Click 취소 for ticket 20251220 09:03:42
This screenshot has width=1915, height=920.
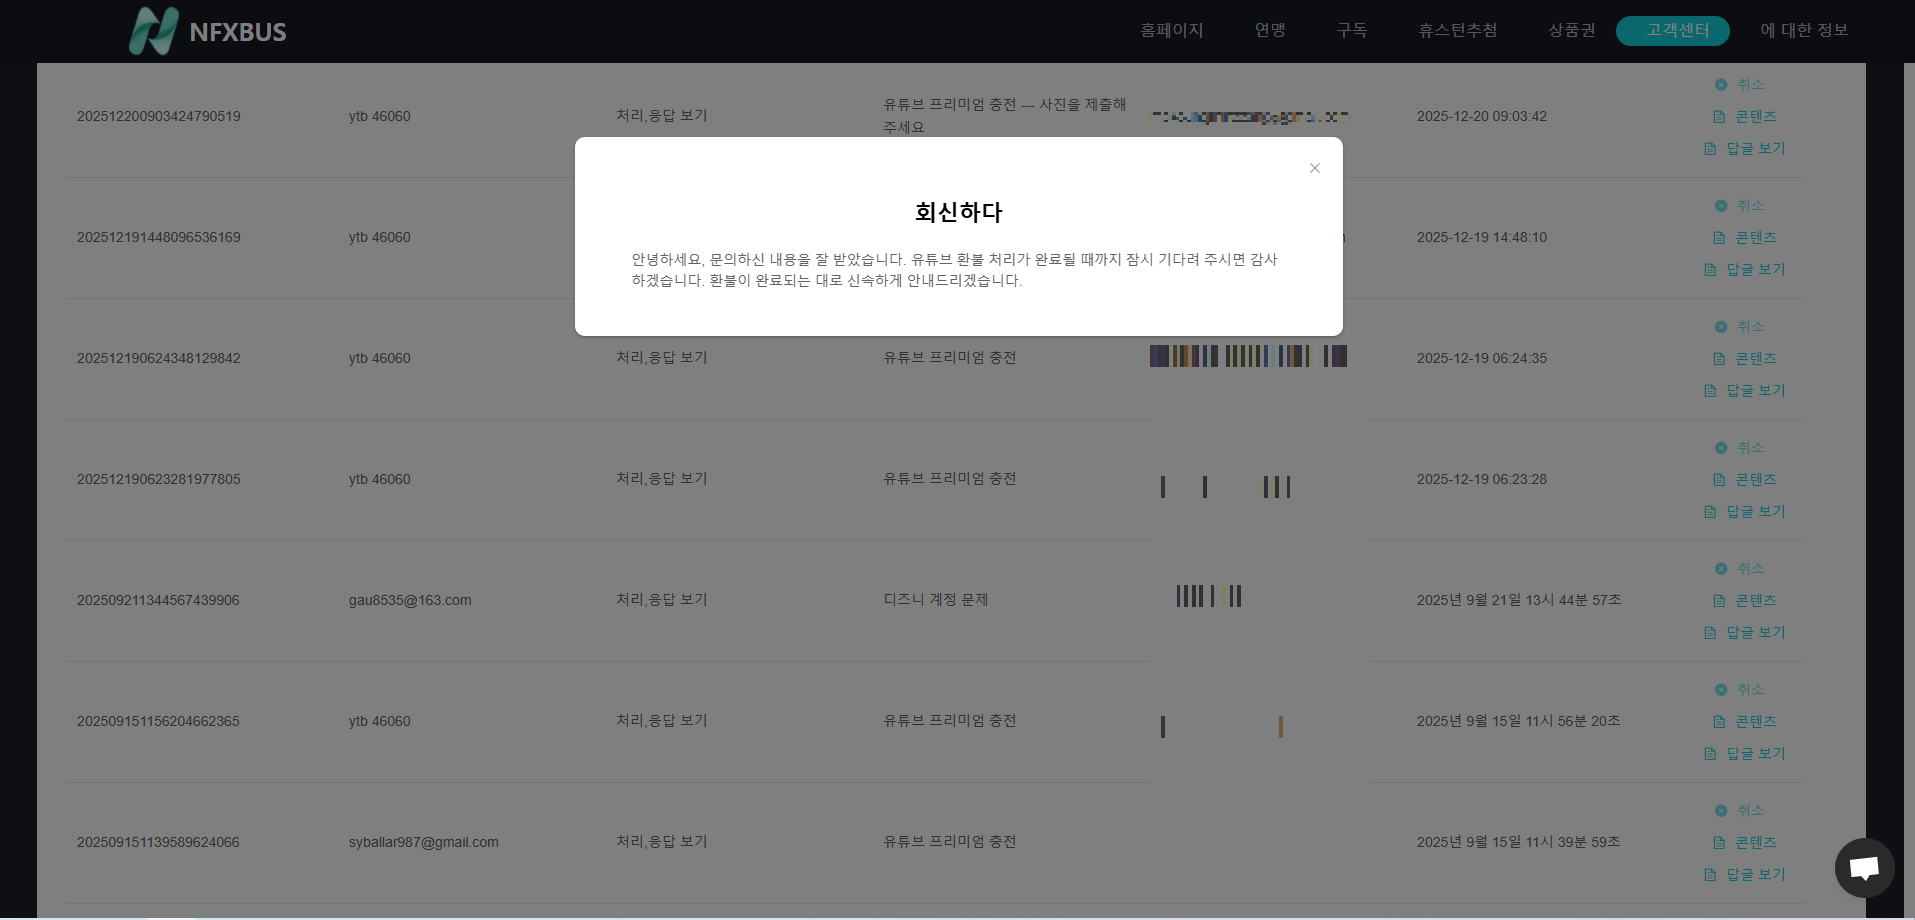1740,85
